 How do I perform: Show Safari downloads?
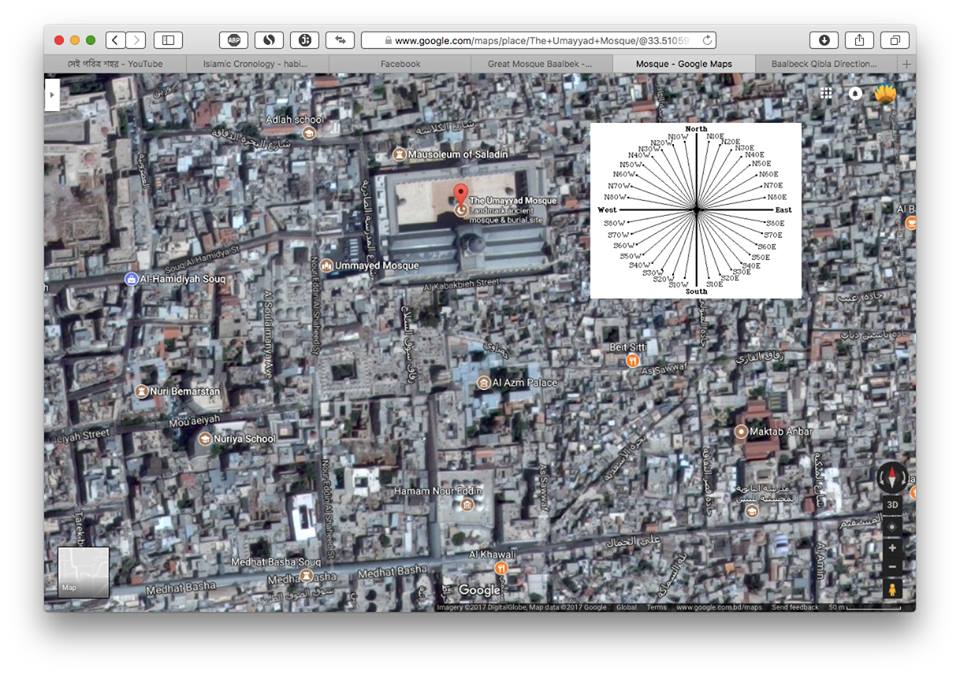tap(824, 40)
